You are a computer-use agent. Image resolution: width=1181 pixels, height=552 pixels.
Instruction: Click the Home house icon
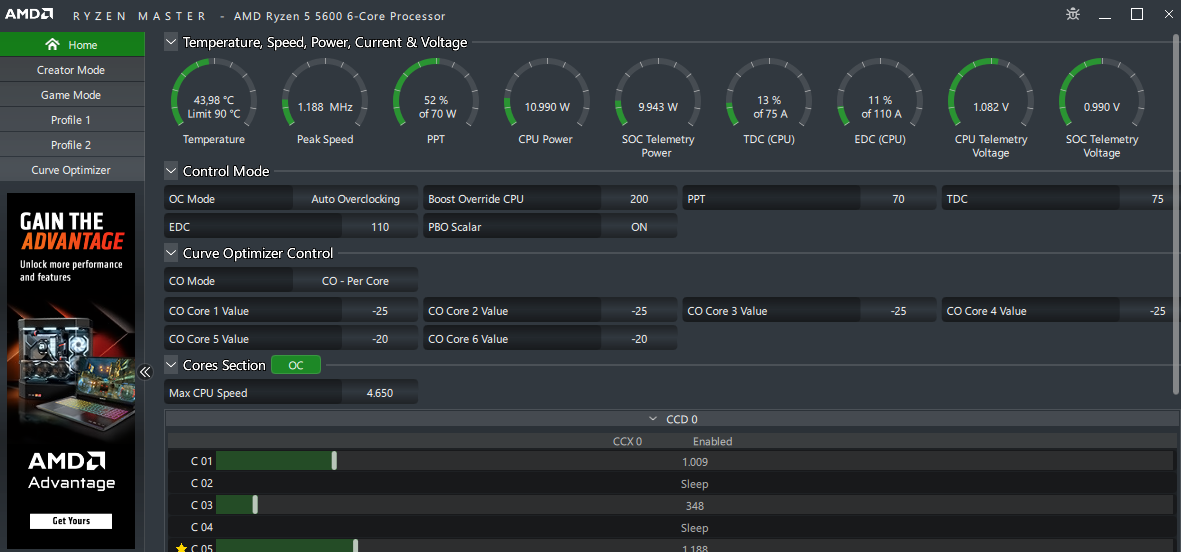[x=52, y=44]
